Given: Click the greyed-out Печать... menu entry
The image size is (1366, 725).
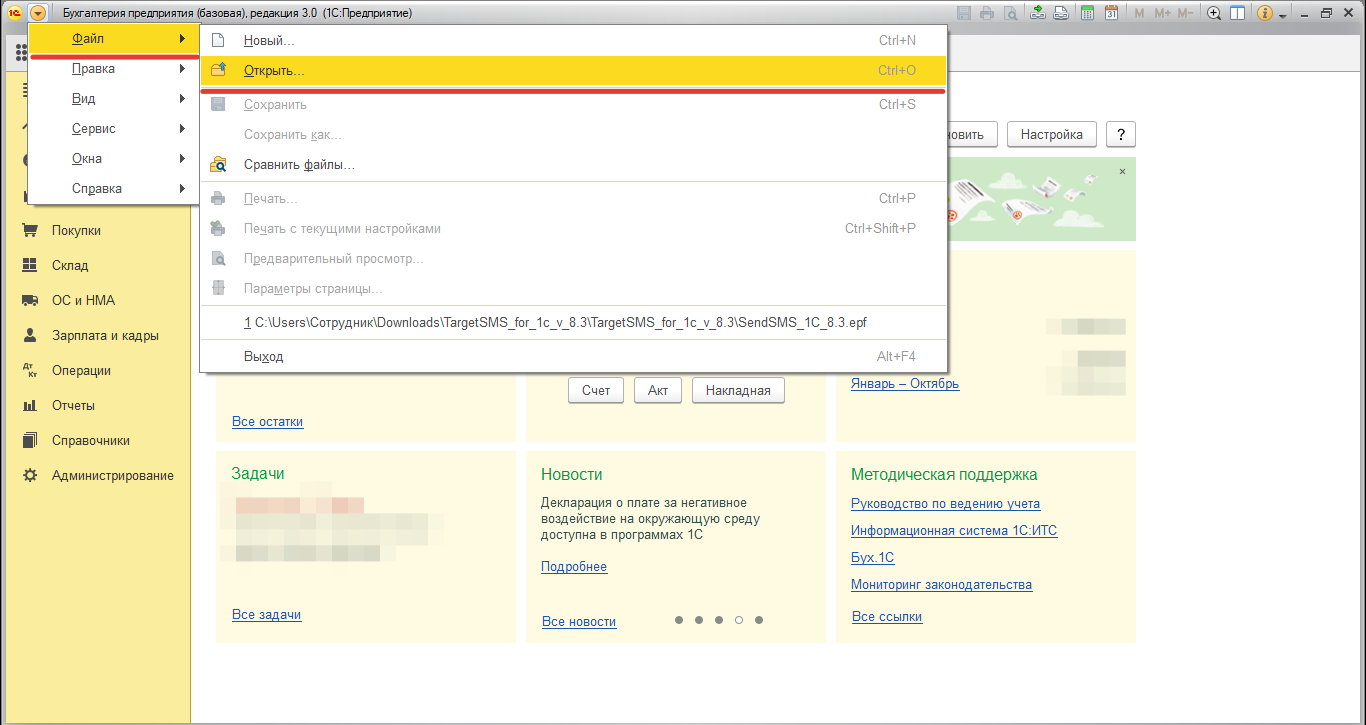Looking at the screenshot, I should [x=573, y=199].
